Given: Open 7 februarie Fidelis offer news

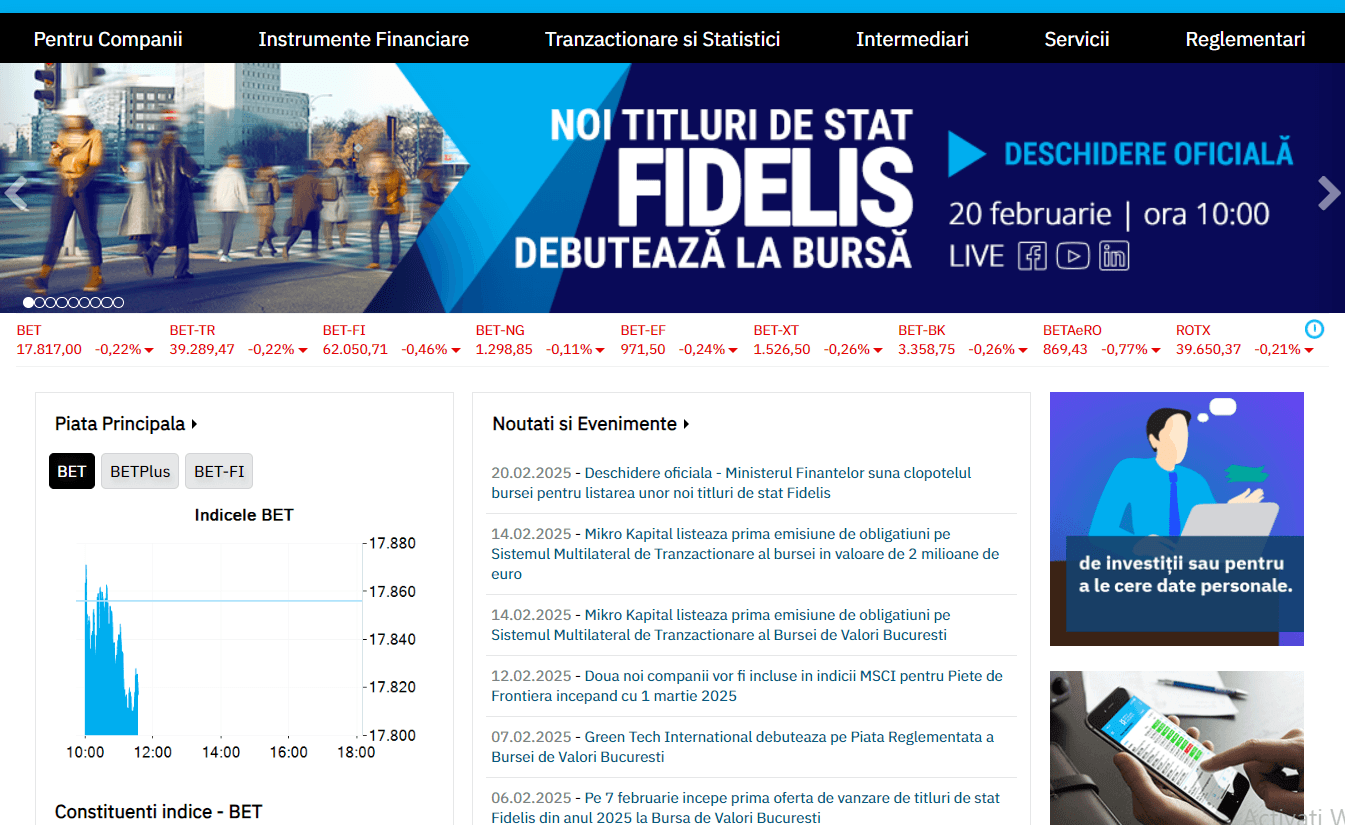Looking at the screenshot, I should click(x=745, y=808).
